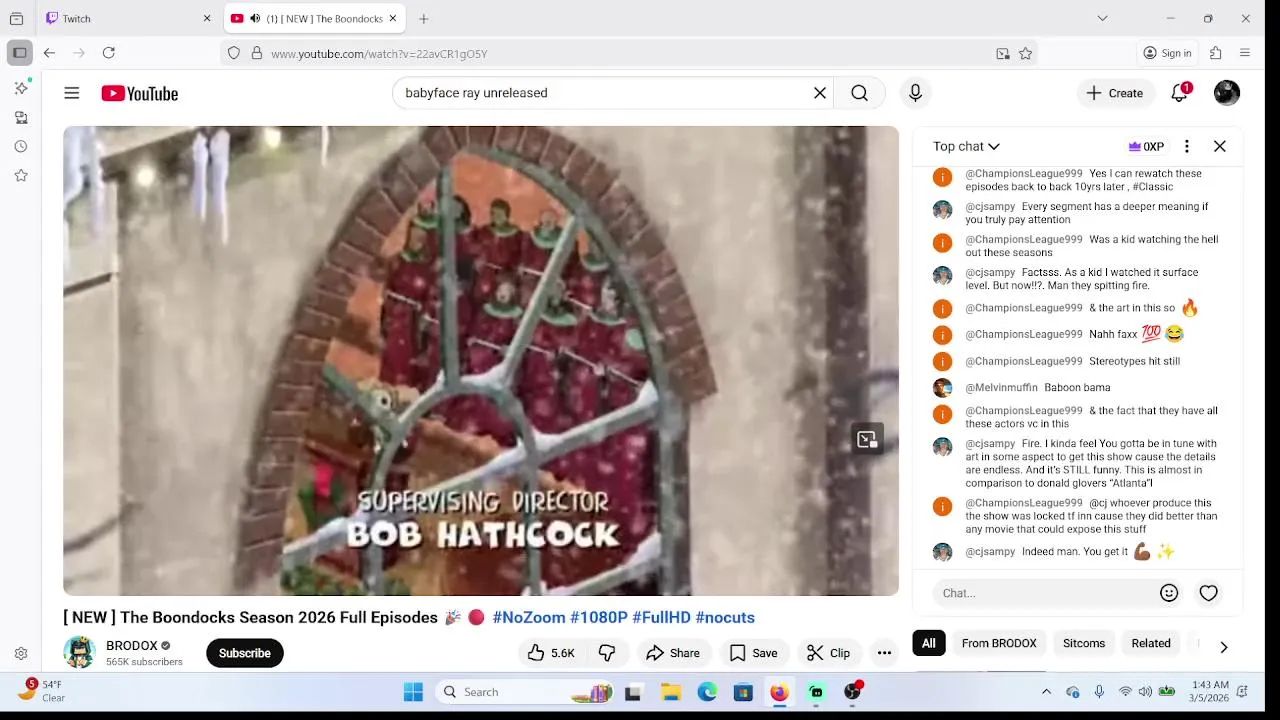Expand the list all tabs dropdown
The image size is (1280, 720).
pyautogui.click(x=1102, y=18)
